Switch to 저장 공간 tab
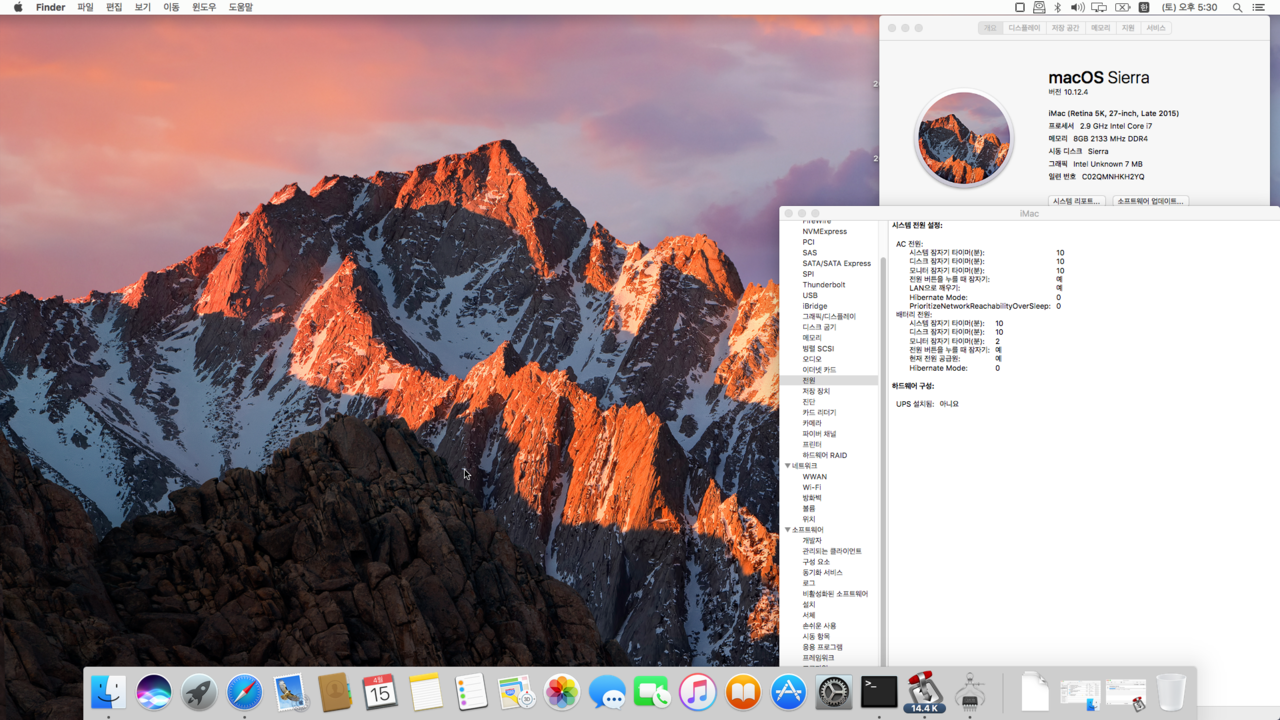Screen dimensions: 1280x720 (x=1065, y=28)
